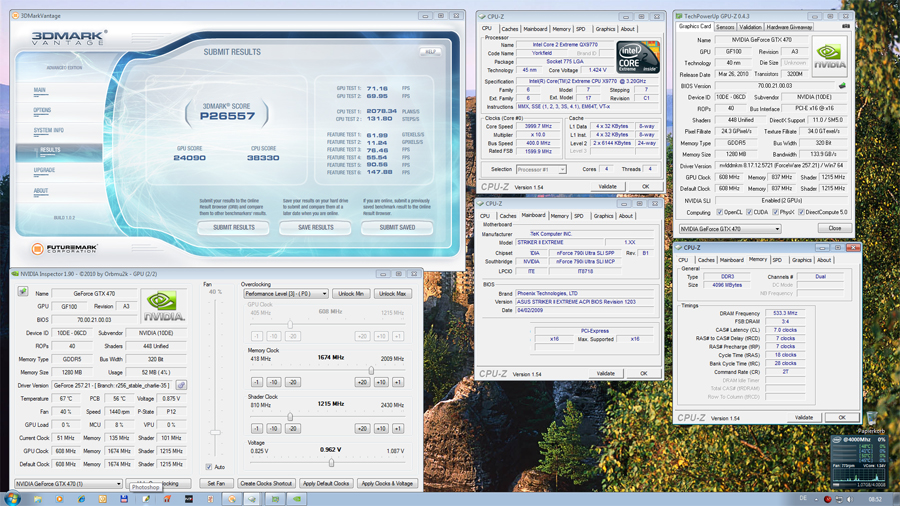Open the volume speaker tray icon
Screen dimensions: 900x506
point(850,499)
